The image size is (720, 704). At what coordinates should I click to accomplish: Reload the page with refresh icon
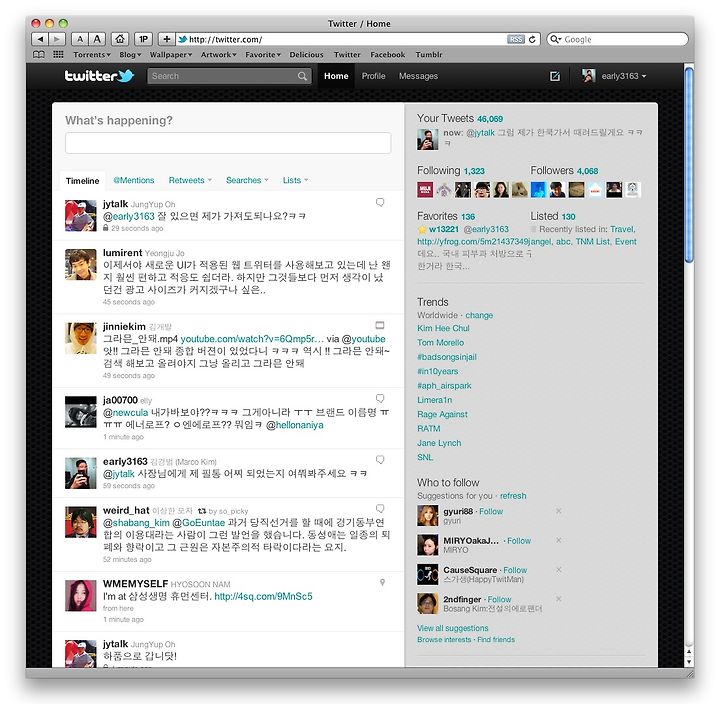click(x=532, y=39)
